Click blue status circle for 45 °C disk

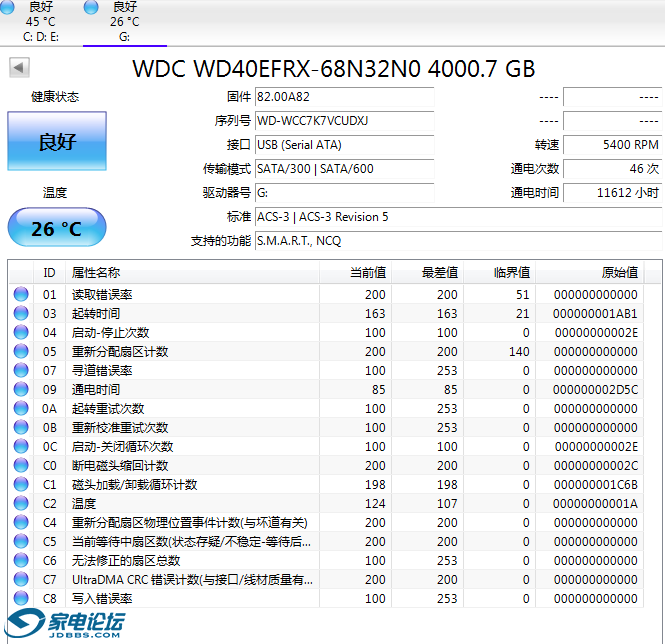(x=7, y=7)
